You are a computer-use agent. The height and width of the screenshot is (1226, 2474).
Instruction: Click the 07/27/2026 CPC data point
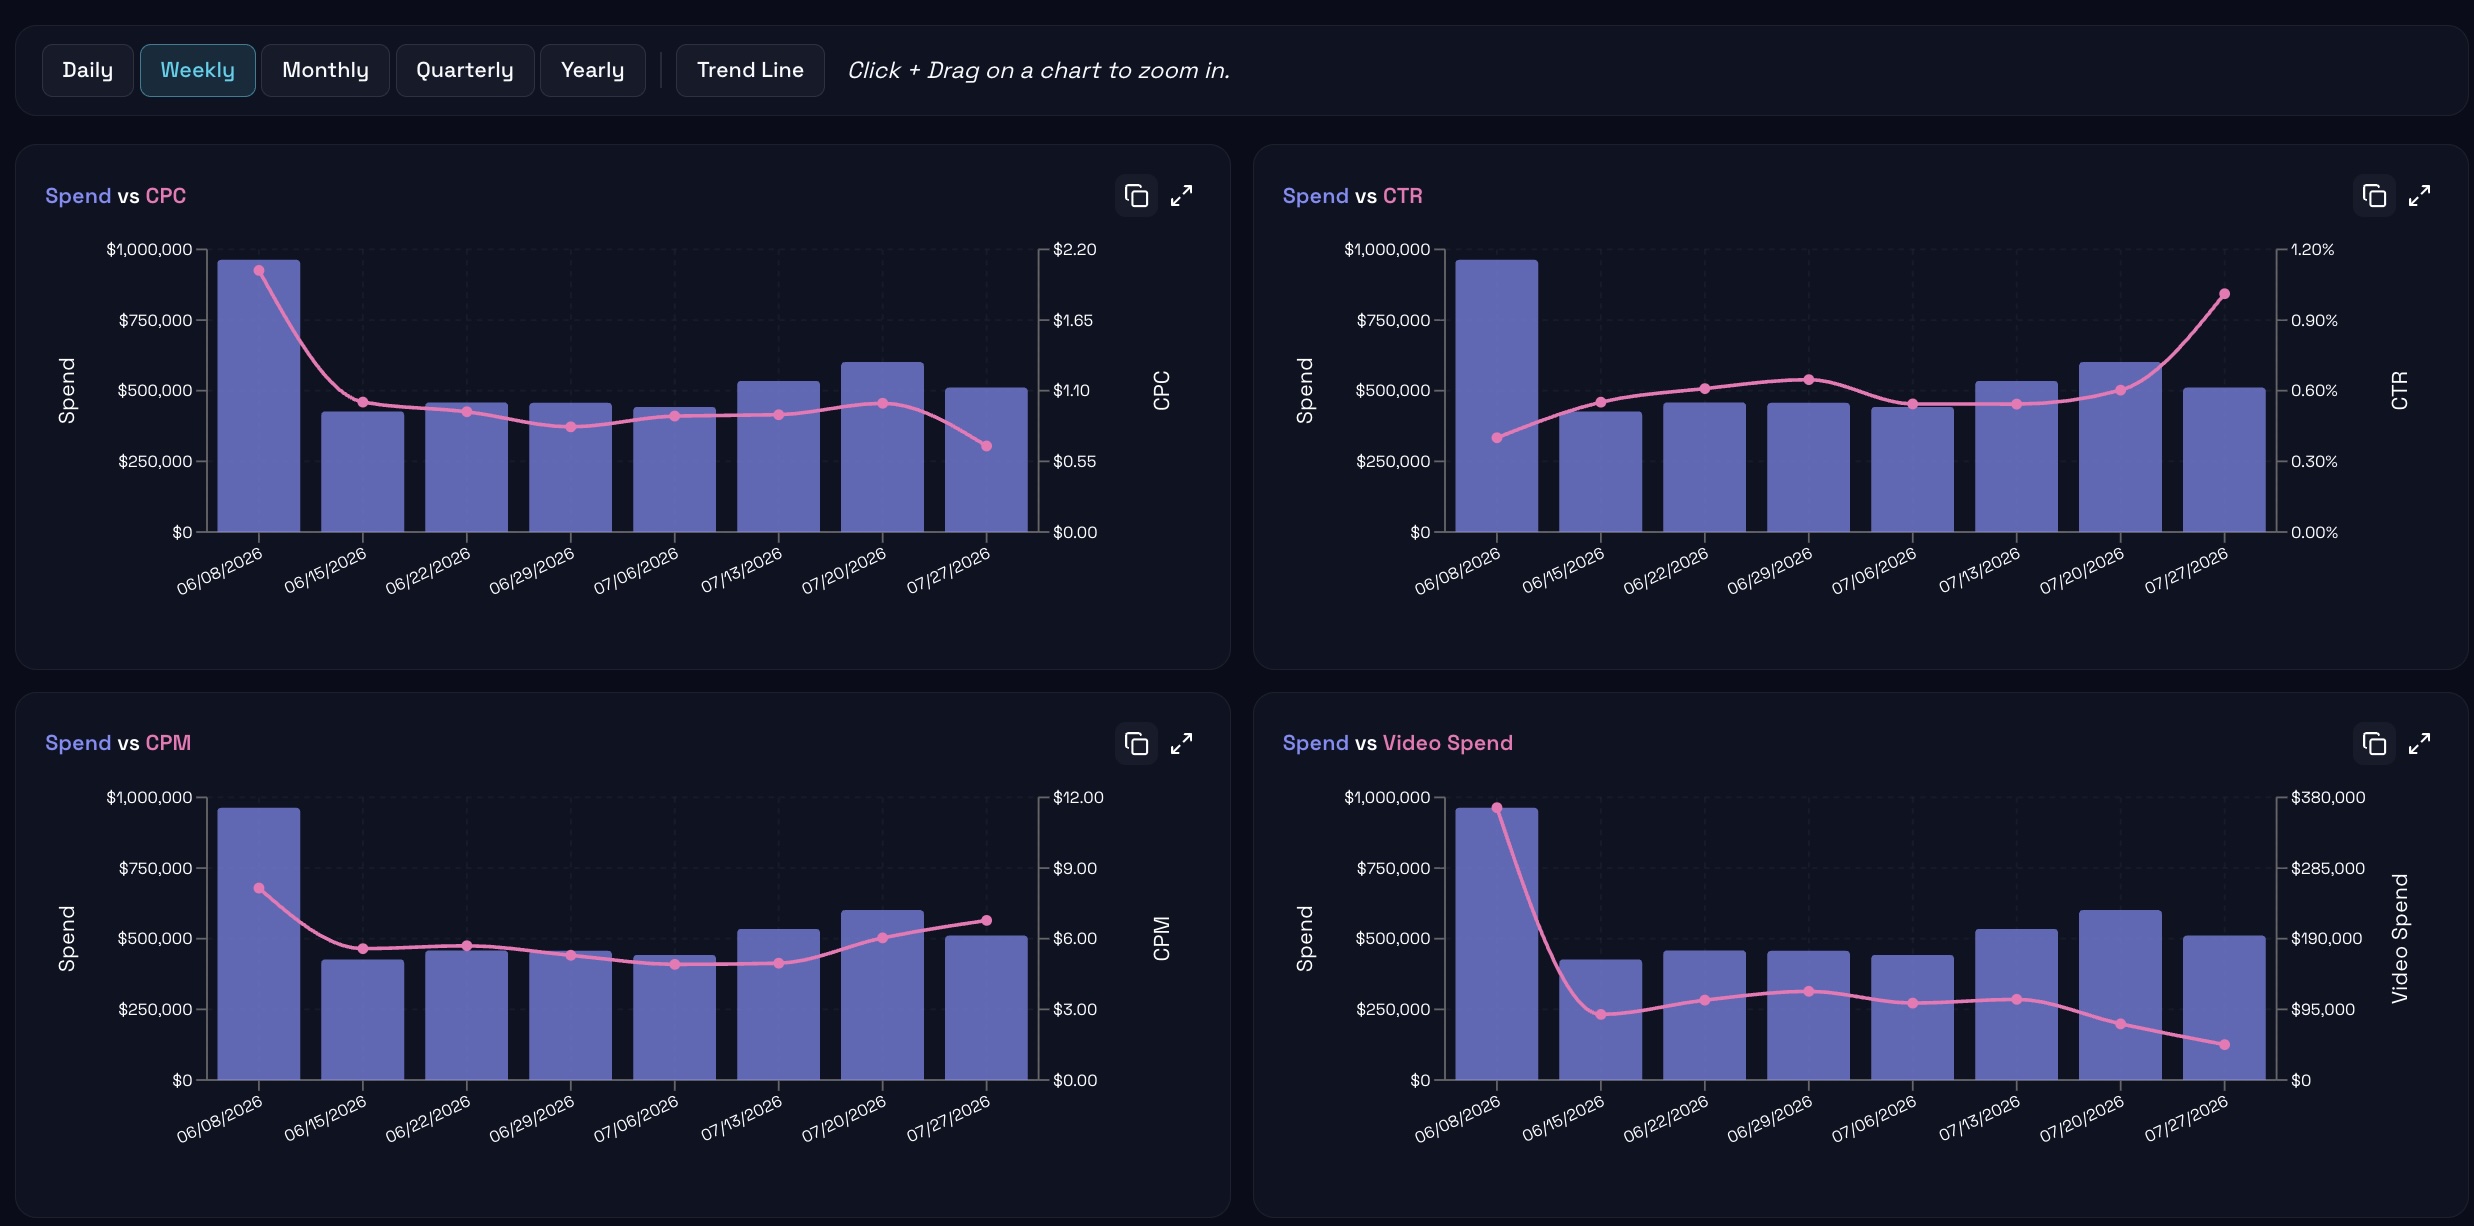pos(986,446)
